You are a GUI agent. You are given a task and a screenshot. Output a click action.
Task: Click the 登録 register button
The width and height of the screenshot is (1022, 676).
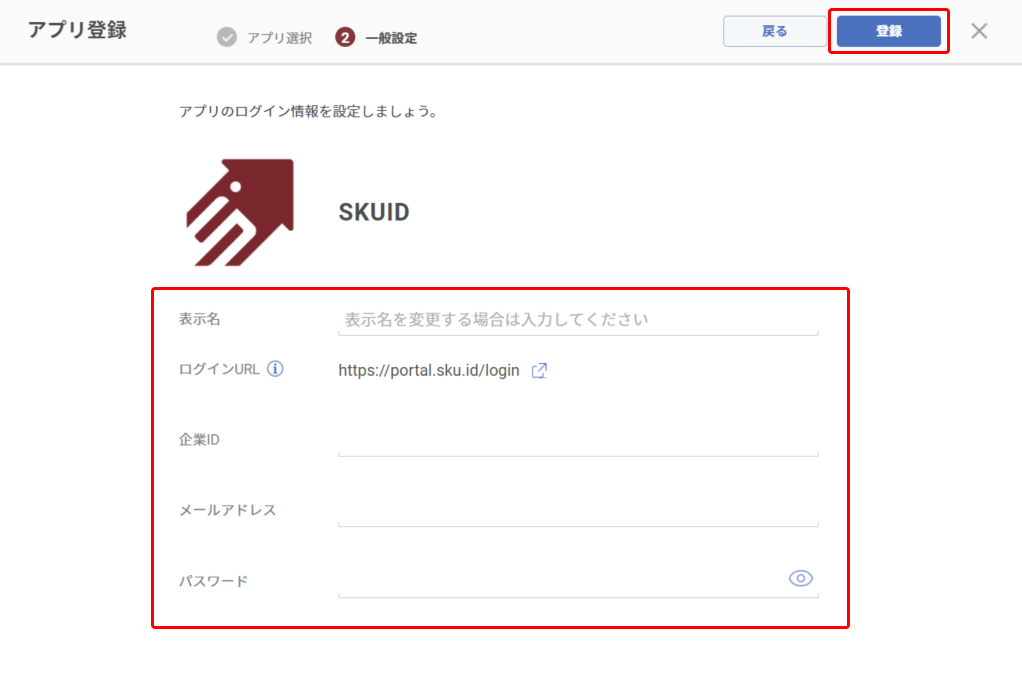click(888, 31)
